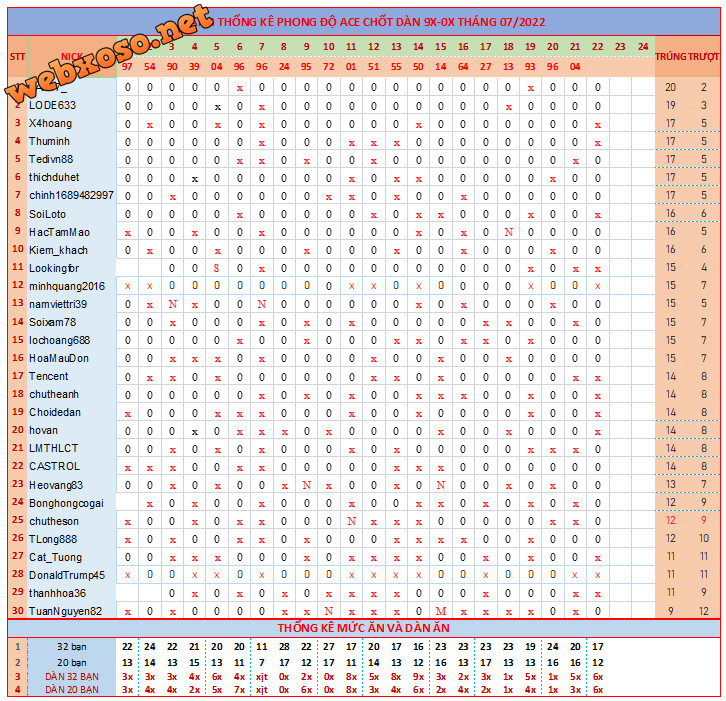Click day 10 column header
This screenshot has height=701, width=726.
pos(329,46)
